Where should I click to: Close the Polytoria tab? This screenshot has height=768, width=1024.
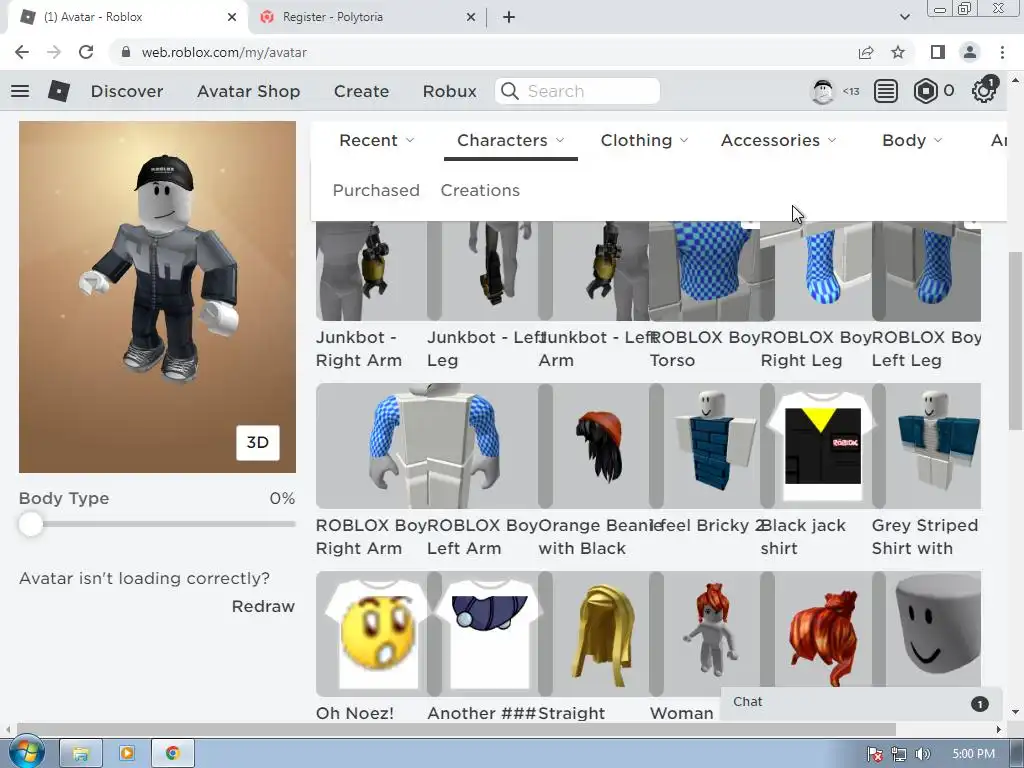(471, 17)
